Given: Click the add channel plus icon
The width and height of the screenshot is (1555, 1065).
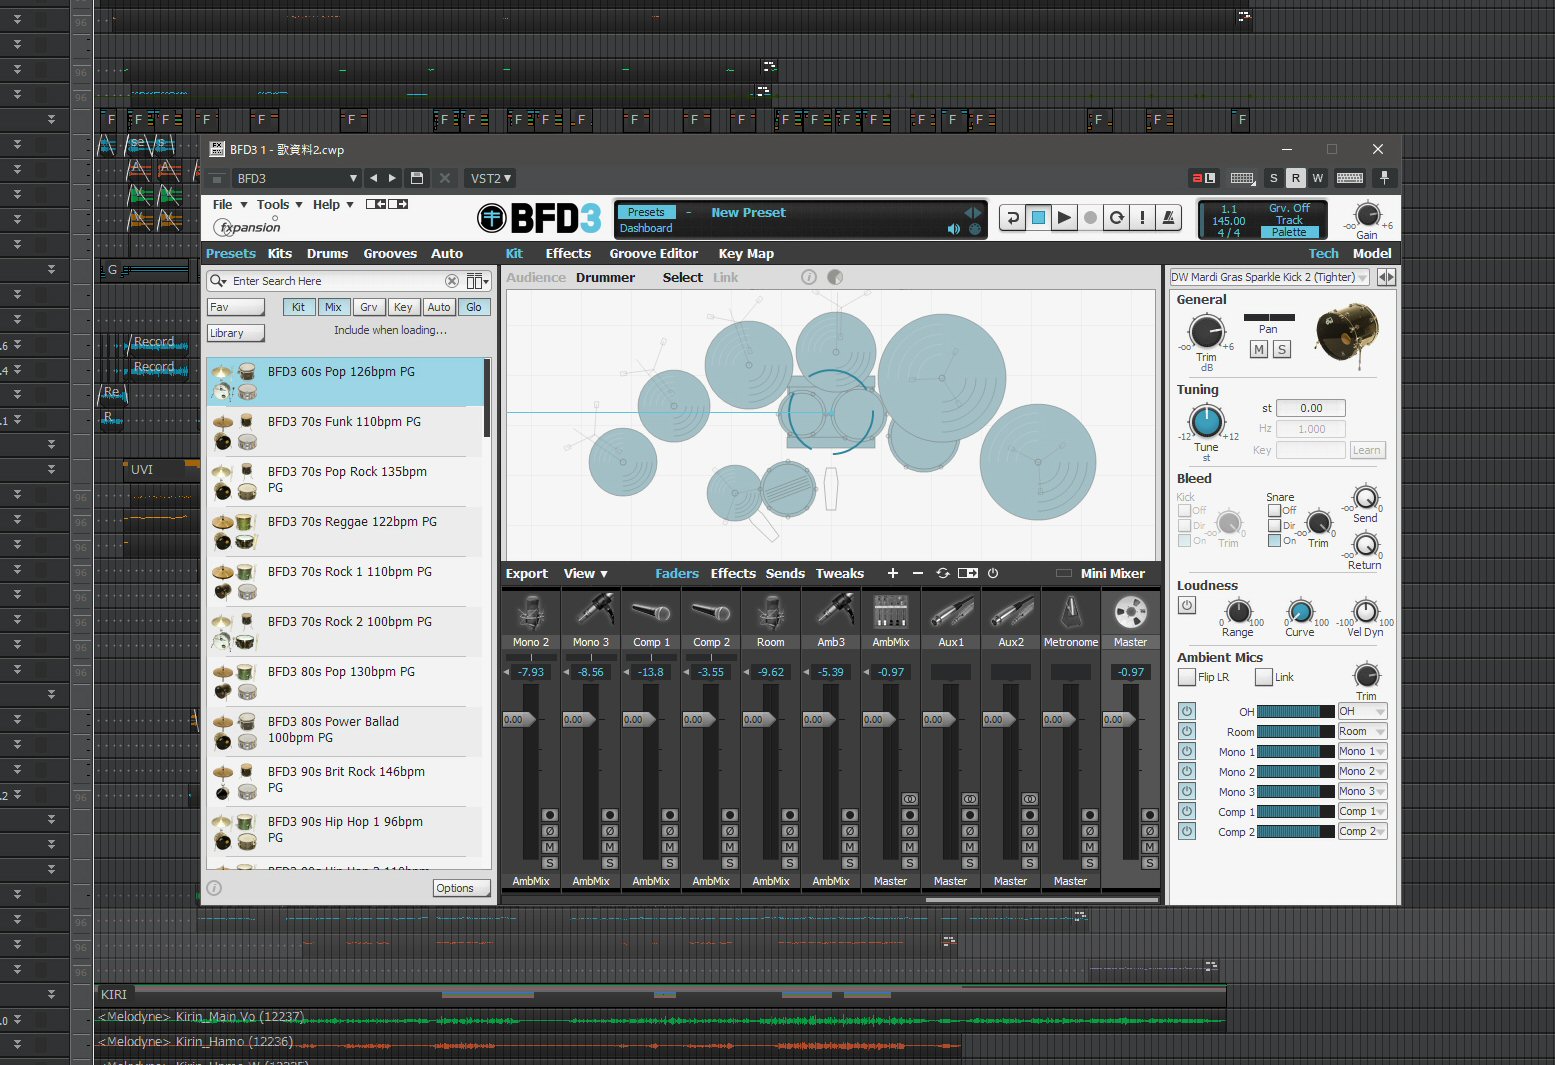Looking at the screenshot, I should tap(892, 573).
